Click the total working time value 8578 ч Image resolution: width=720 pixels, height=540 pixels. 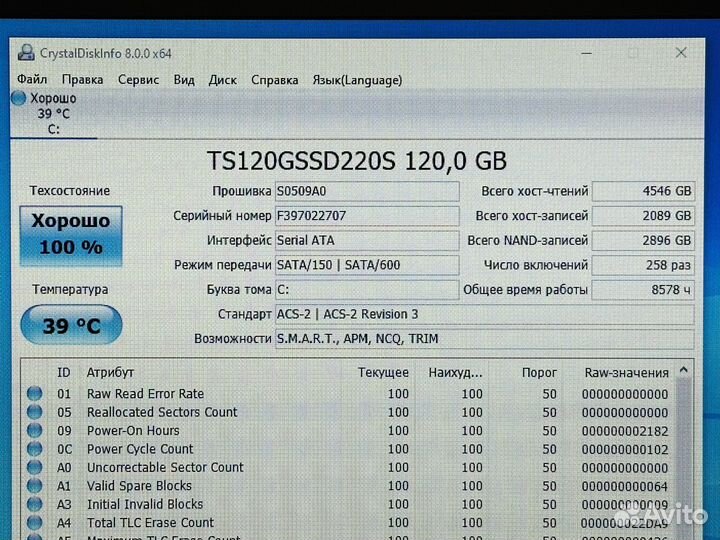[643, 290]
